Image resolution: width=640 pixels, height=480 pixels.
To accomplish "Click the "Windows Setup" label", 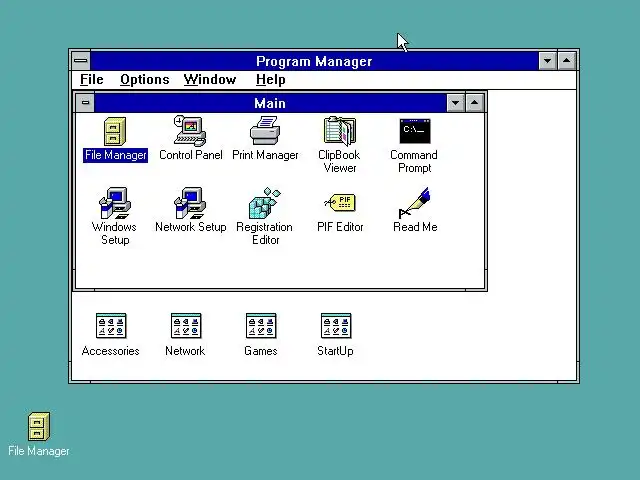I will click(x=114, y=233).
